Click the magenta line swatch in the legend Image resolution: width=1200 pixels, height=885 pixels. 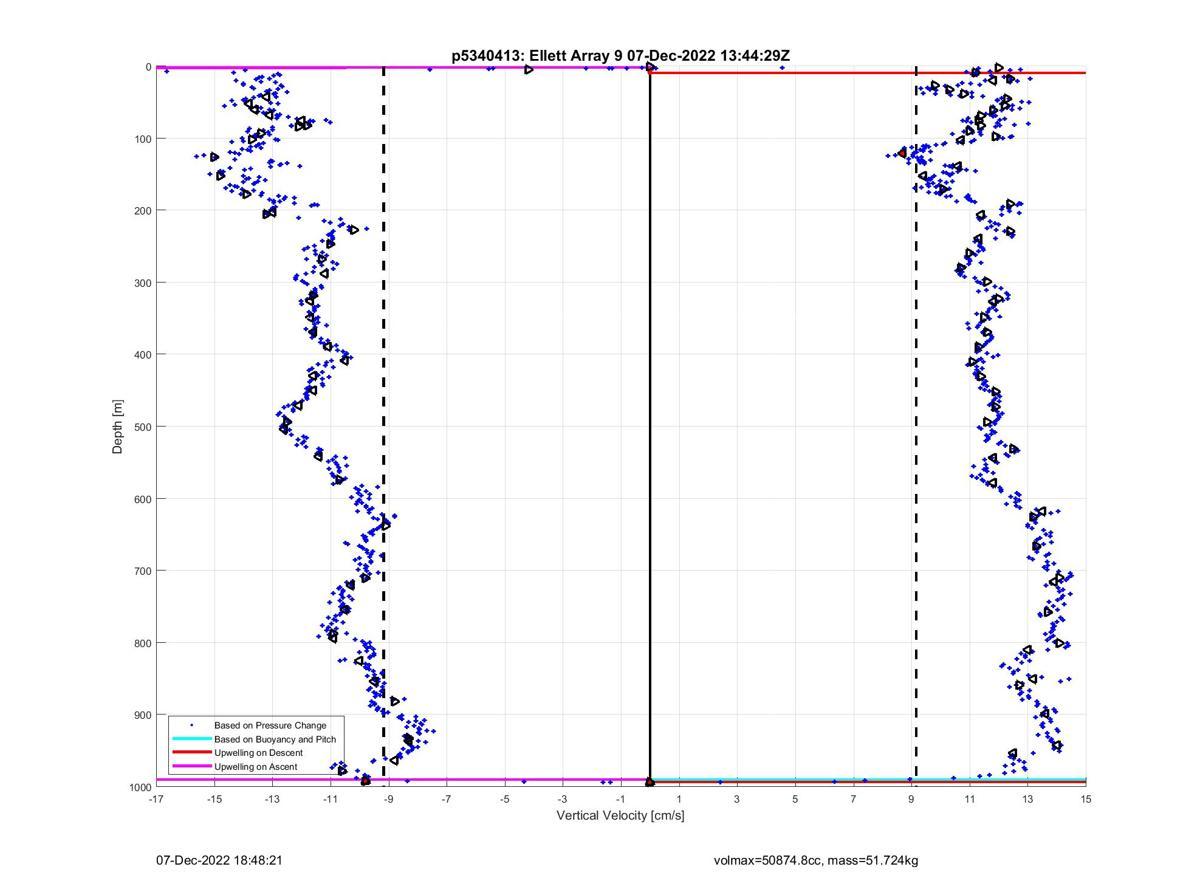point(191,767)
